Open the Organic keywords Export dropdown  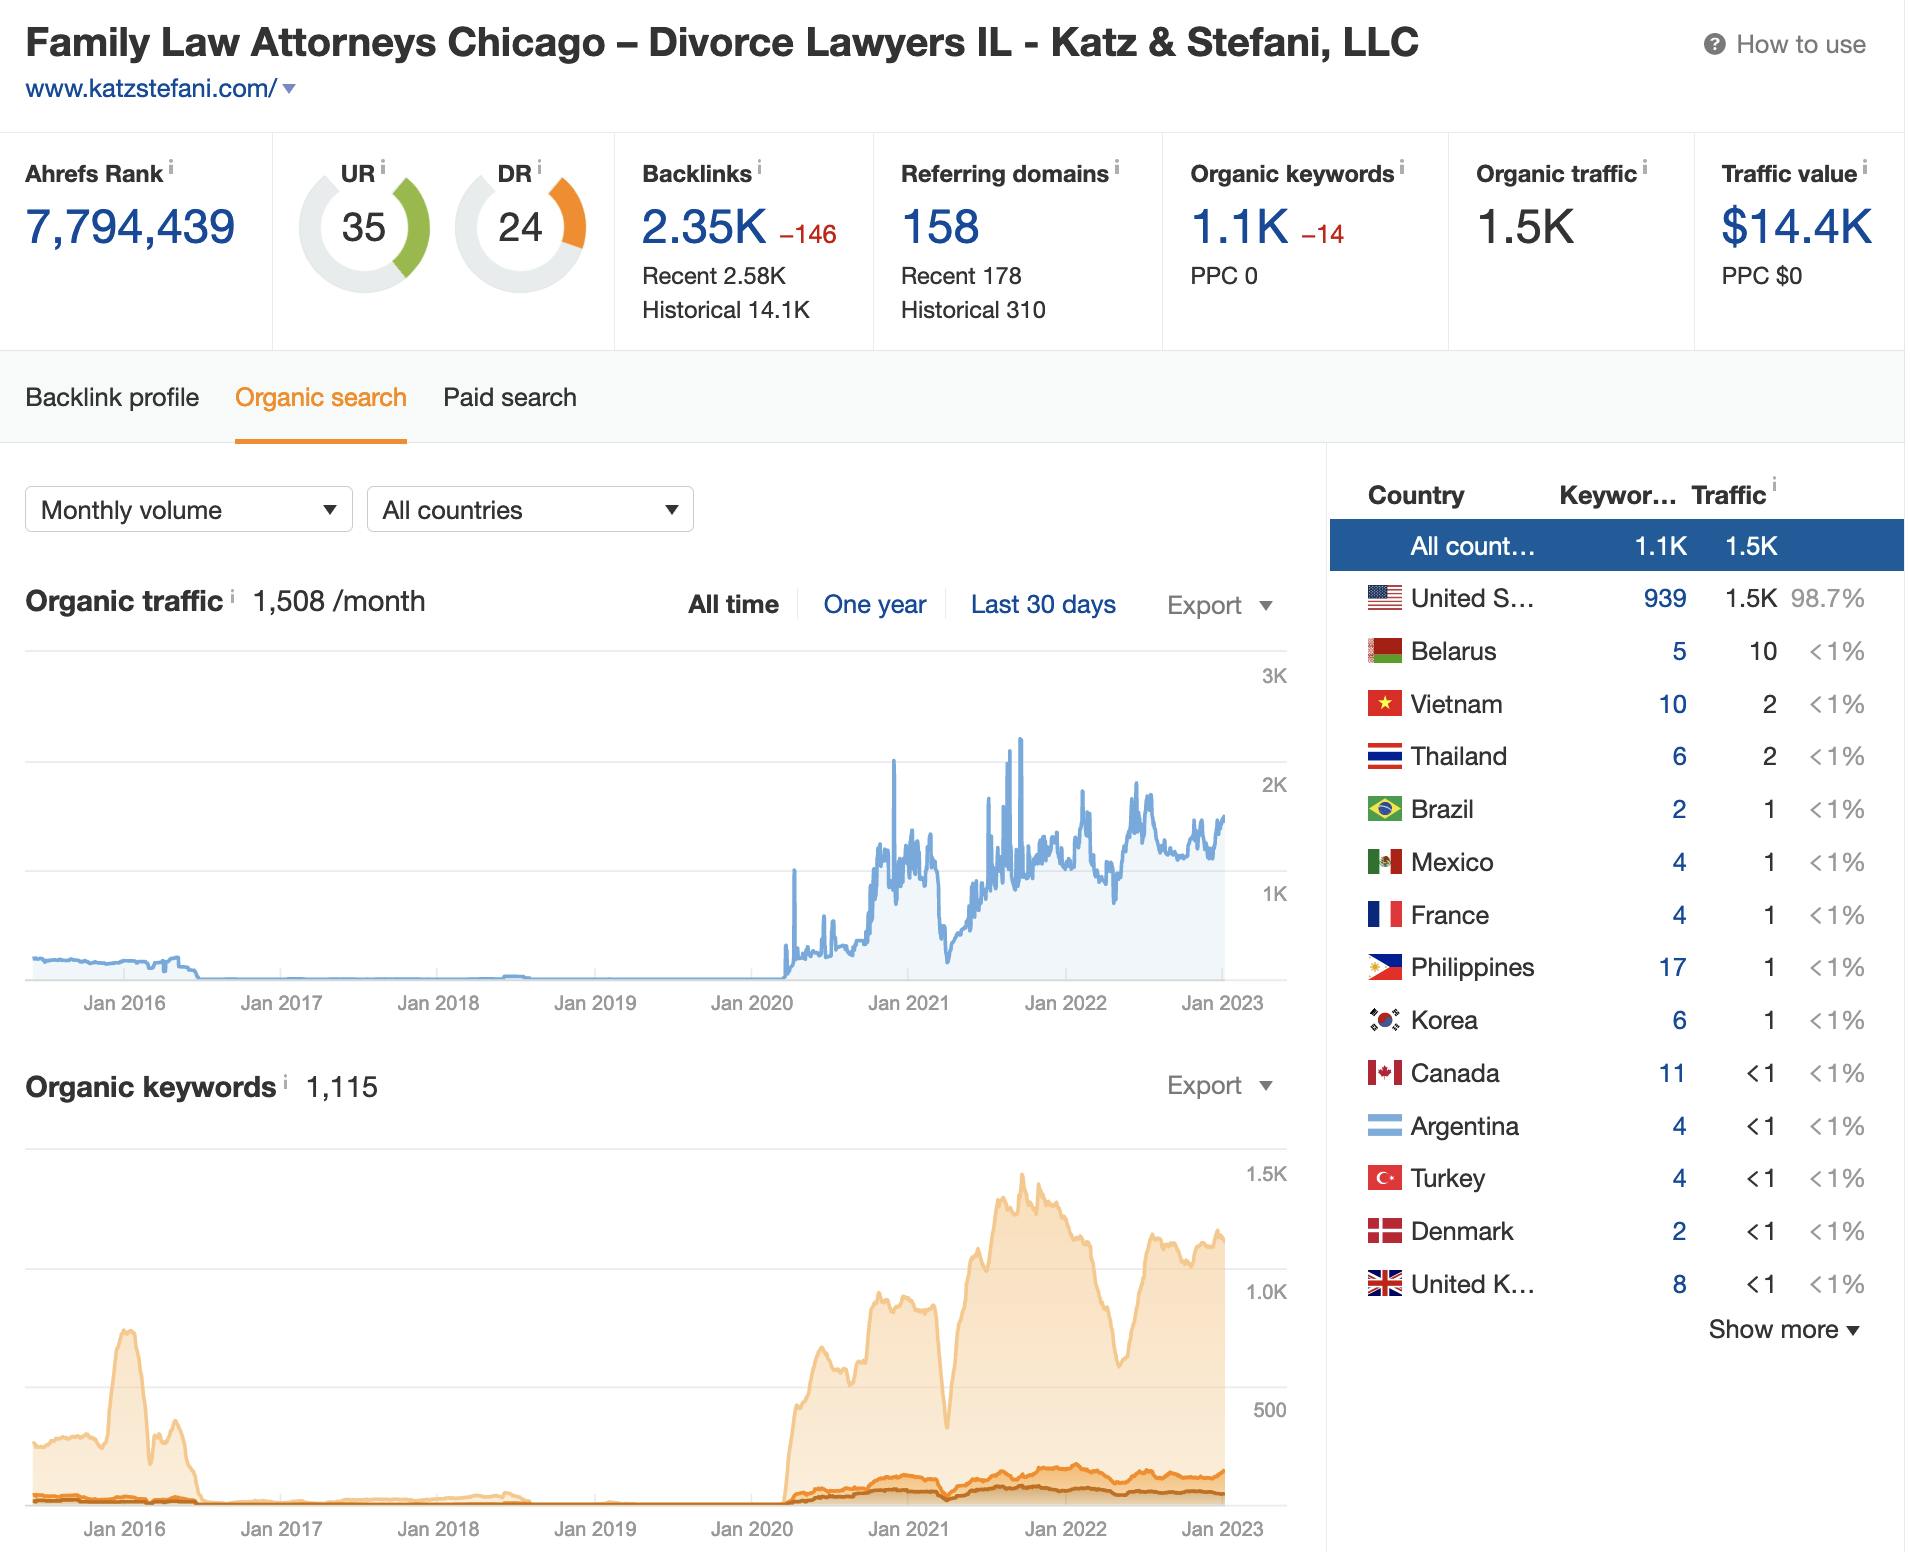[x=1219, y=1085]
